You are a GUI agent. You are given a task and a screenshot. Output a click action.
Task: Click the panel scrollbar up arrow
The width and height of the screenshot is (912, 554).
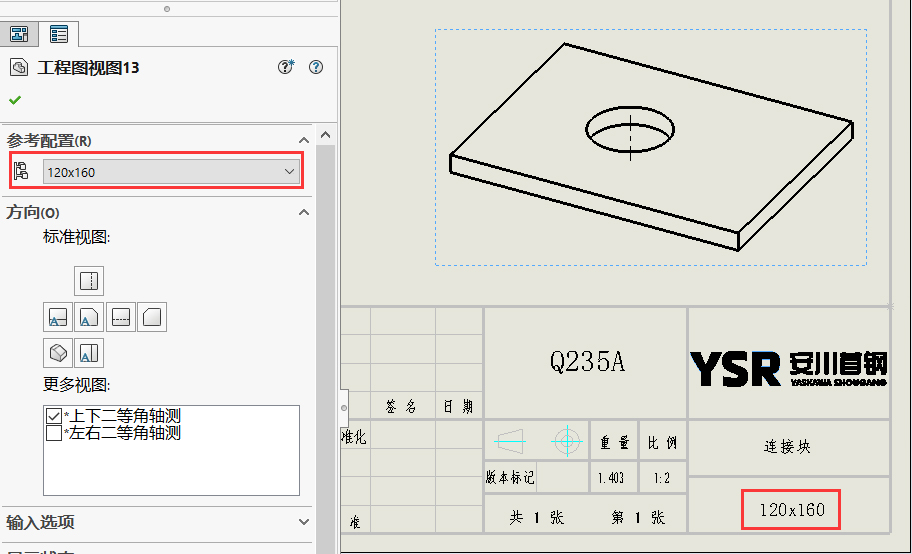pos(326,136)
